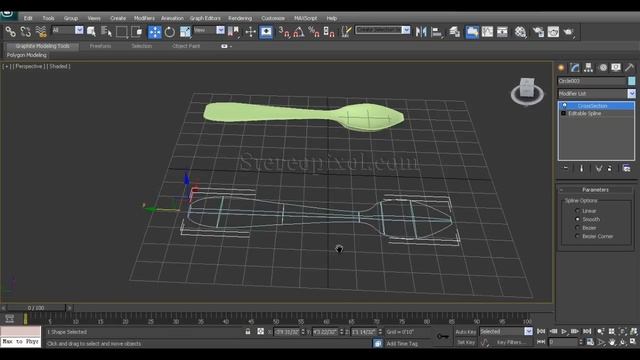Open the Edit menu
The width and height of the screenshot is (640, 360).
pyautogui.click(x=28, y=18)
